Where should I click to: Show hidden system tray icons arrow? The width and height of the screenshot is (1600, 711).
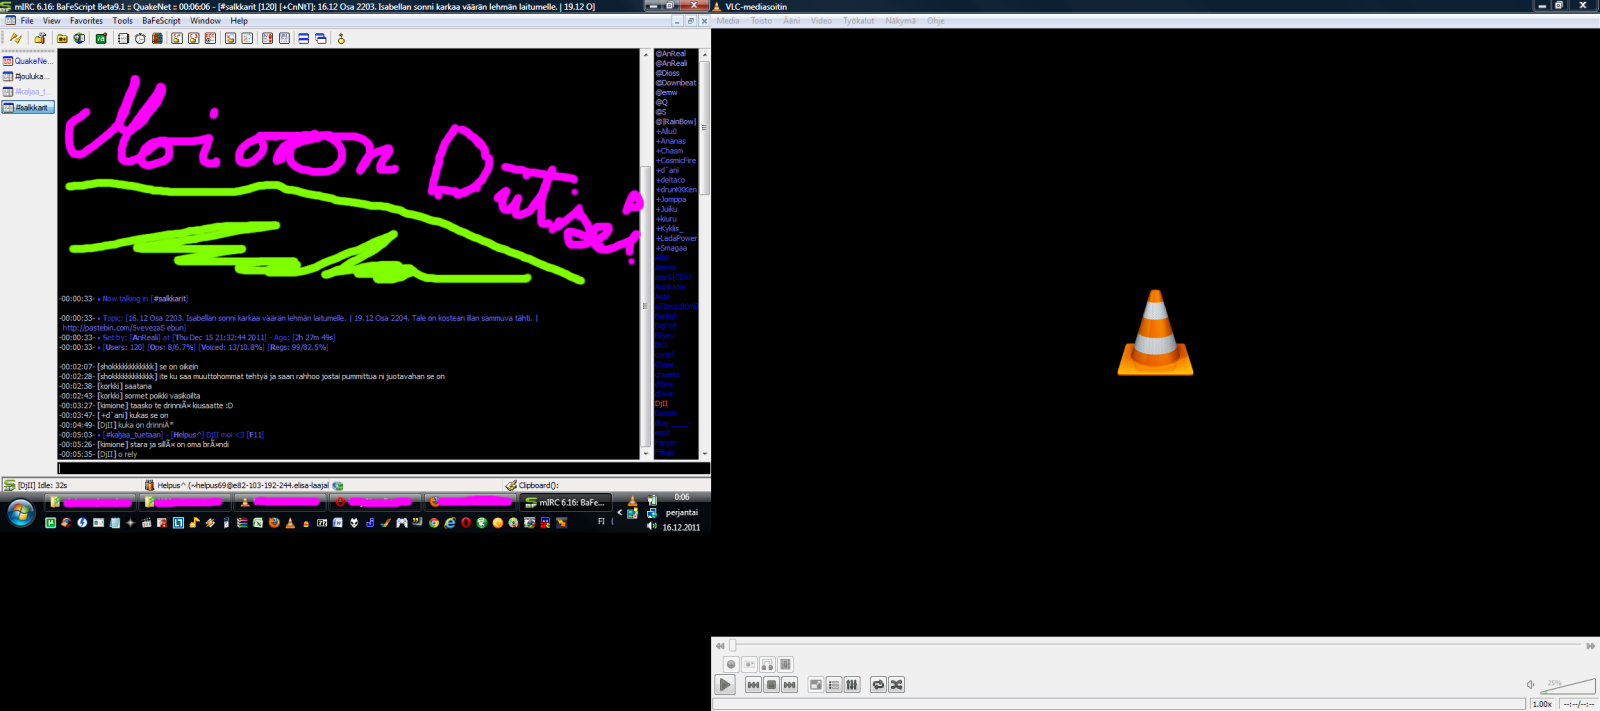coord(619,512)
